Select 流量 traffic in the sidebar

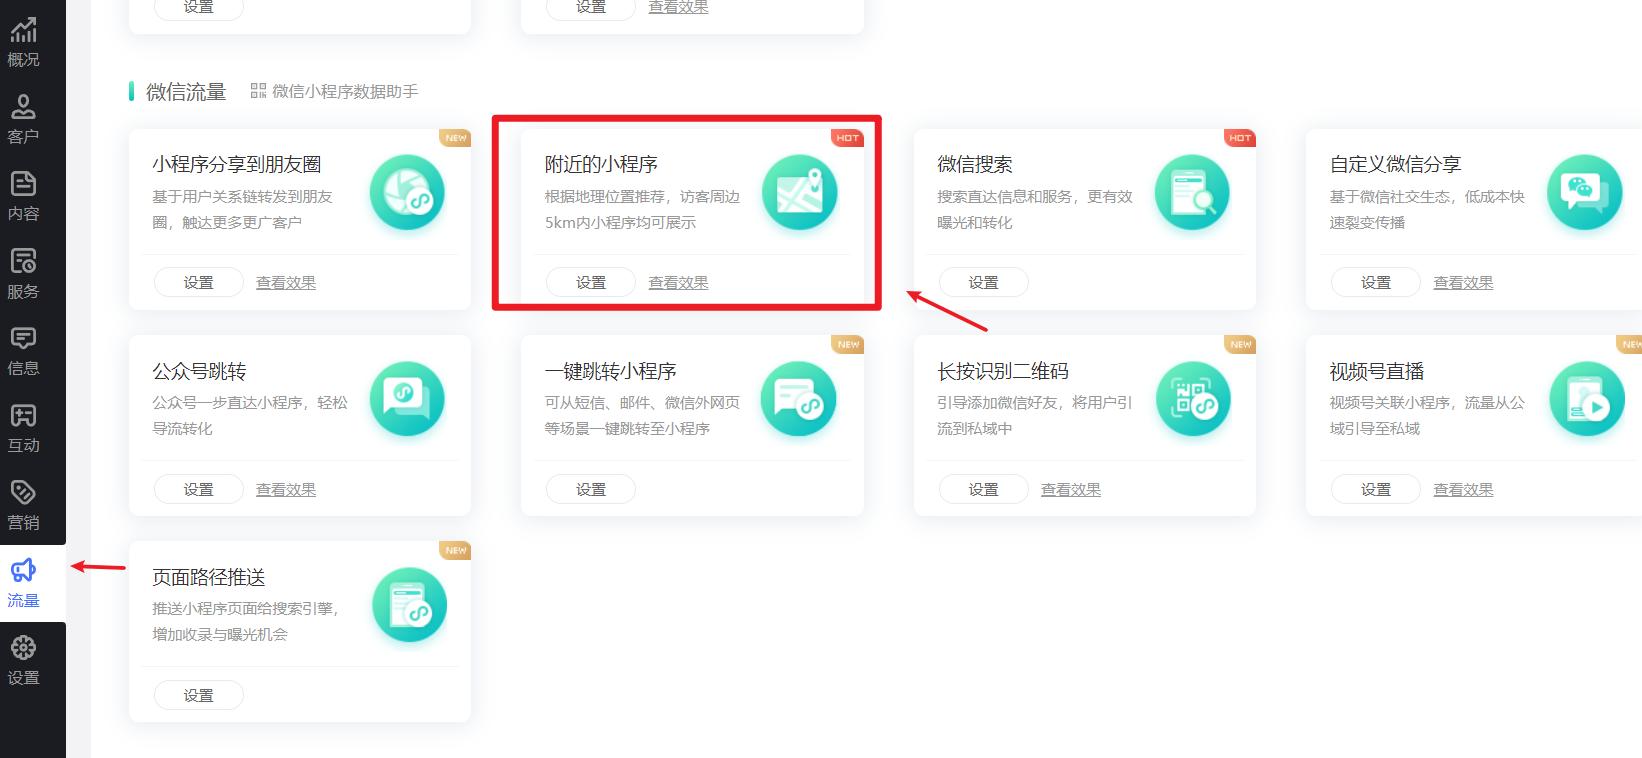pyautogui.click(x=23, y=583)
